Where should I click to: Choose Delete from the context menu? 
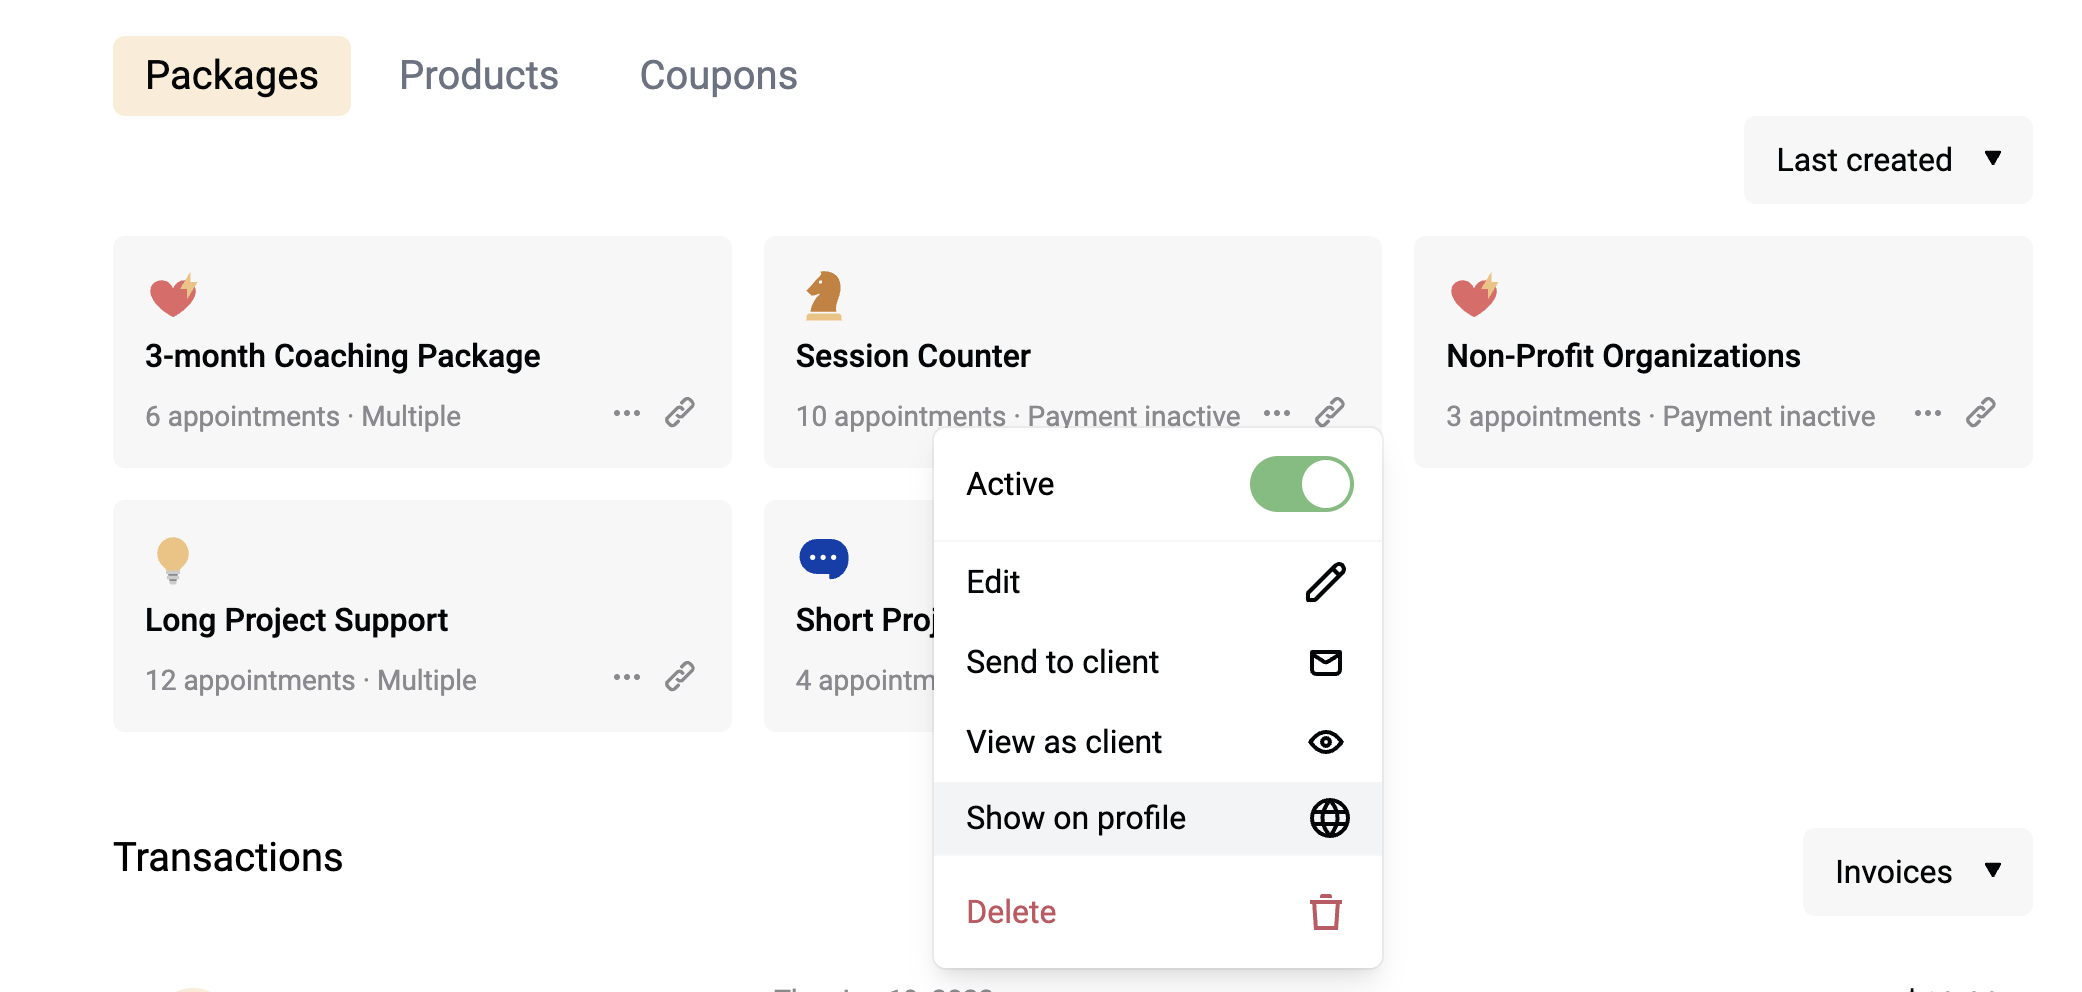click(1158, 912)
